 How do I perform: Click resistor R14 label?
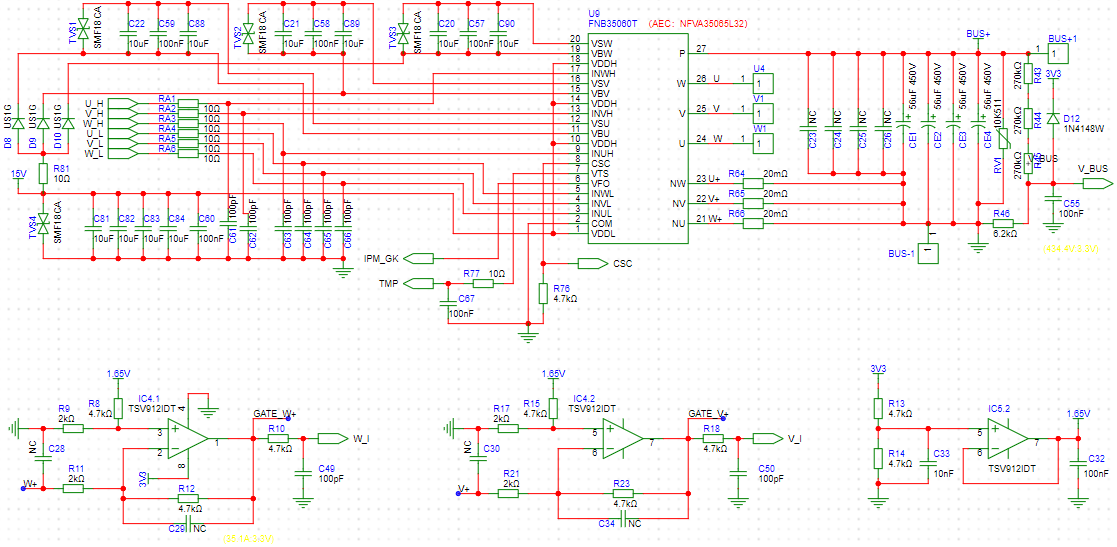tap(896, 453)
